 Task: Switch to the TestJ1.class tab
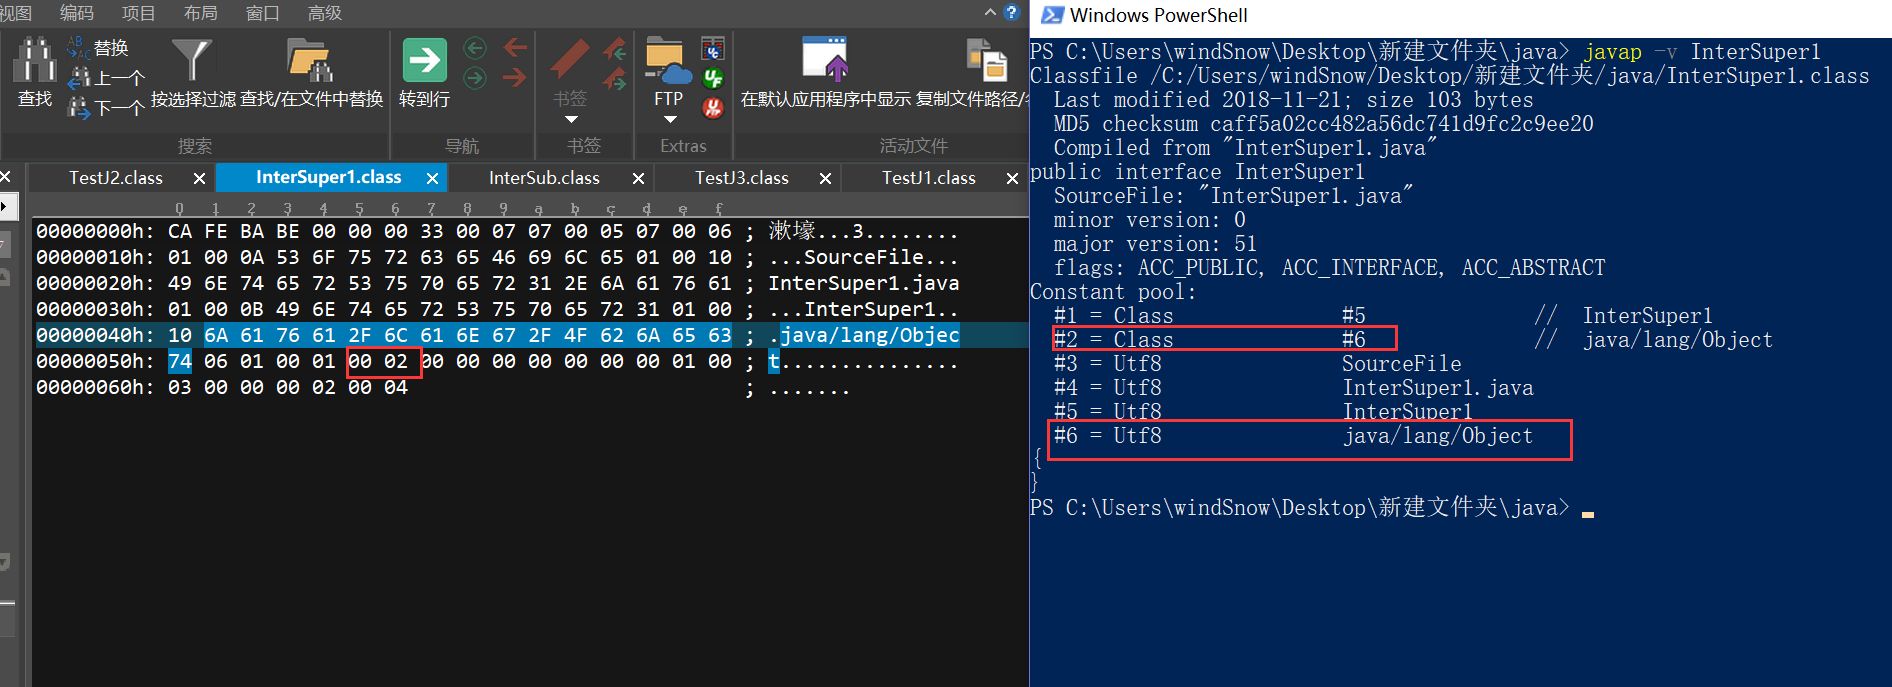(x=929, y=178)
